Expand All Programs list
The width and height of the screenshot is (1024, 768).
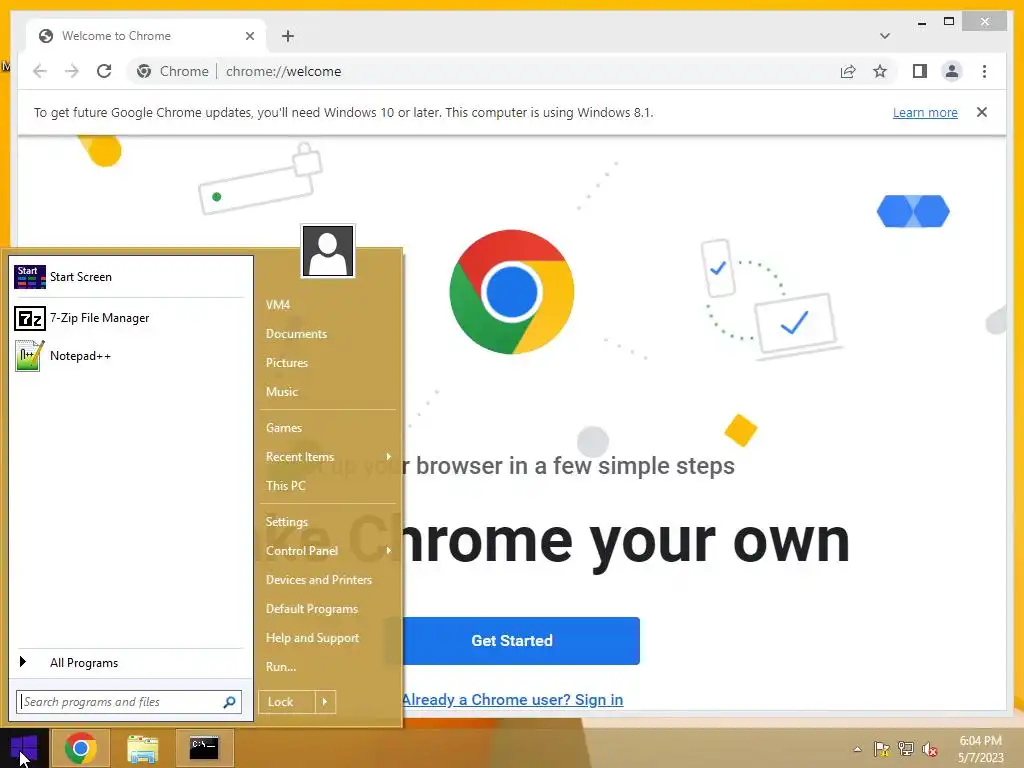[129, 663]
